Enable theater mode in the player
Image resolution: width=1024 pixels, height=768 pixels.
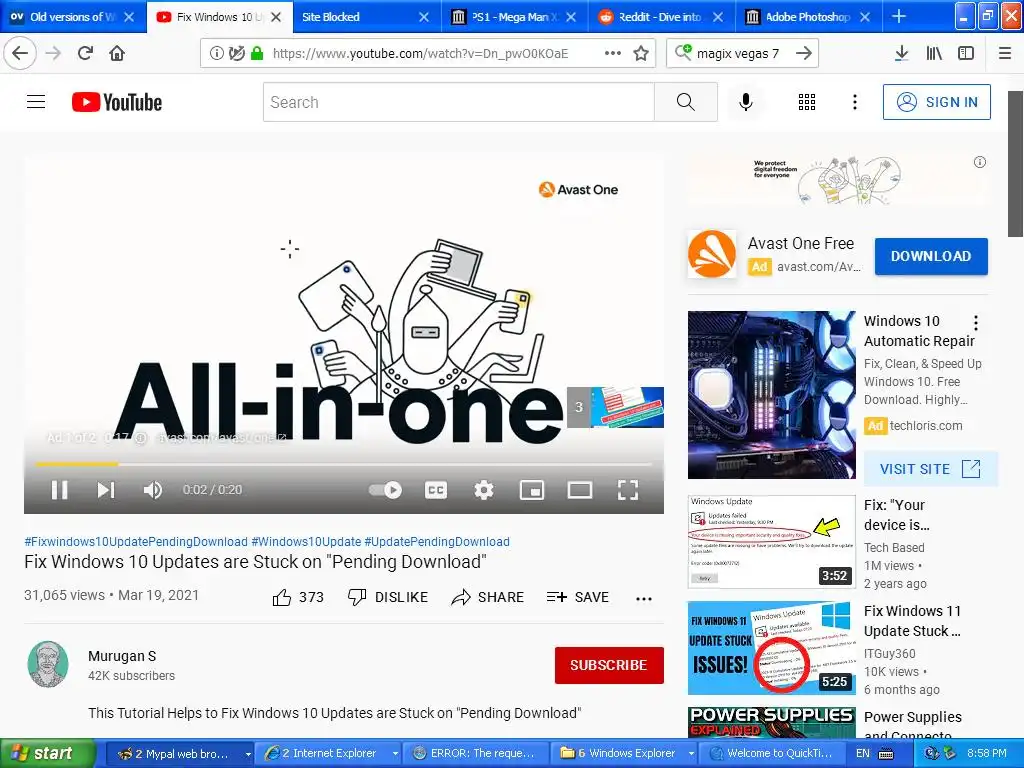coord(580,490)
